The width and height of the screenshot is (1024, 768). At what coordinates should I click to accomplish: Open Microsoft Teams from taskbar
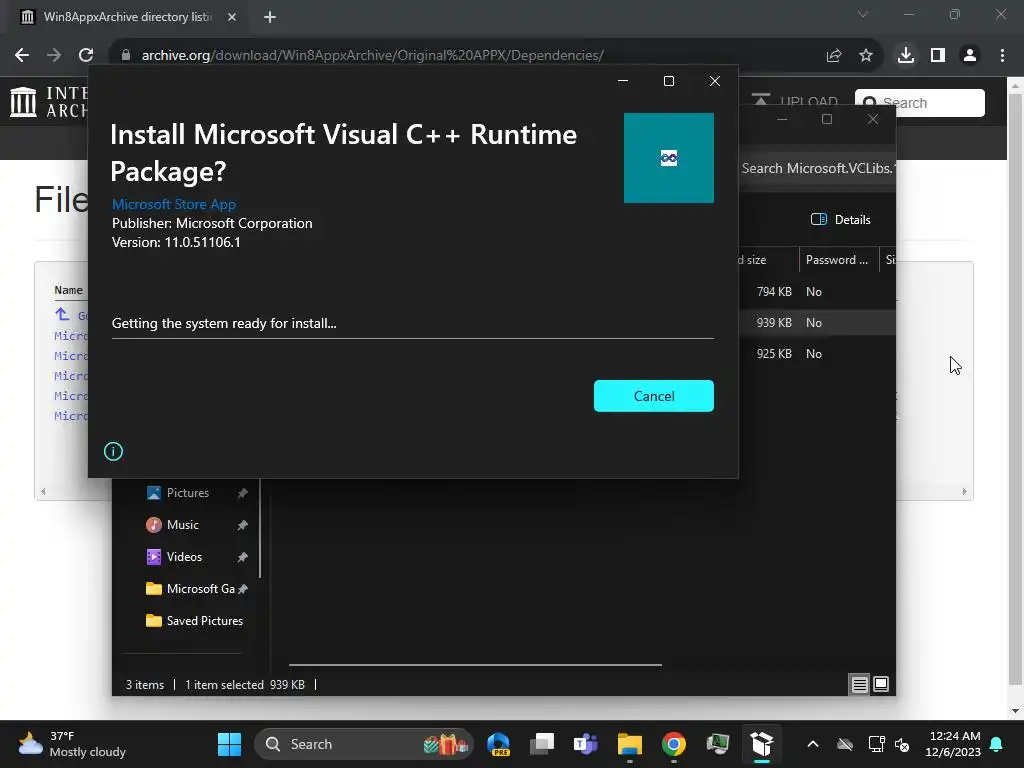[x=586, y=744]
